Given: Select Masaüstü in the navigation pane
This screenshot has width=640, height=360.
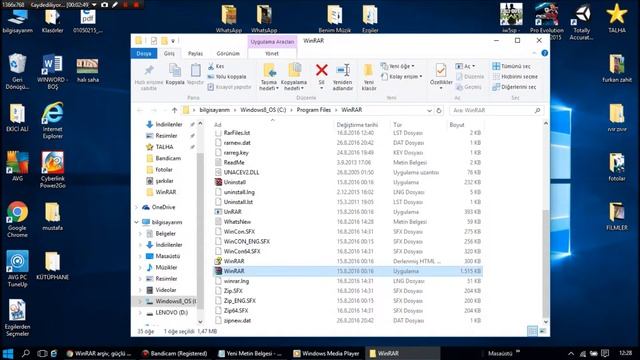Looking at the screenshot, I should 167,256.
